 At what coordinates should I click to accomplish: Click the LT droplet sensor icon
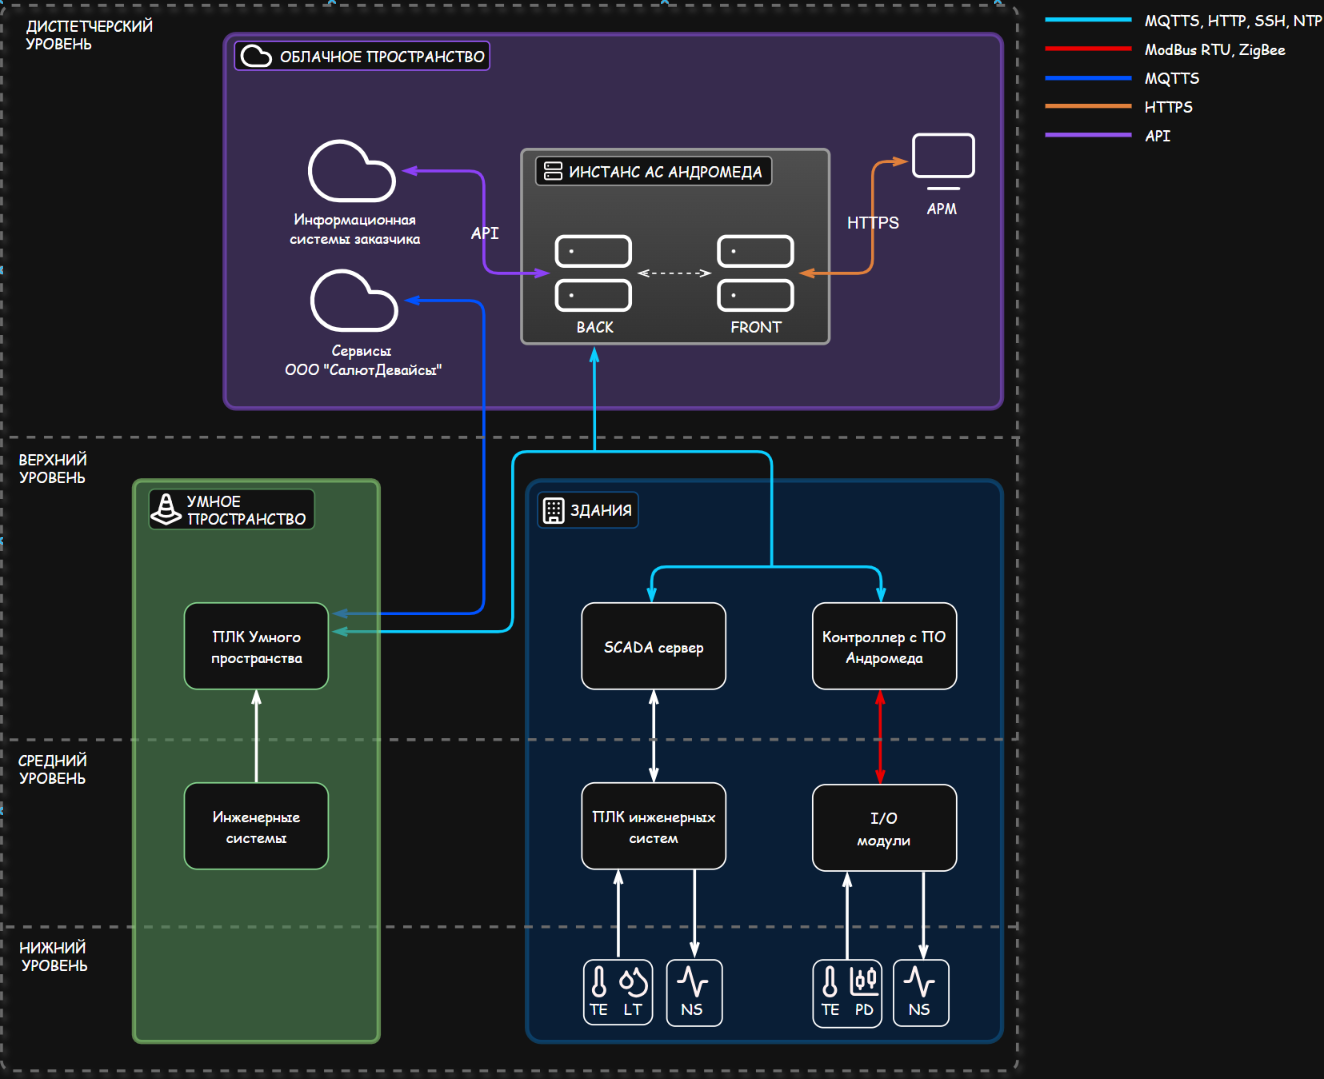[634, 982]
